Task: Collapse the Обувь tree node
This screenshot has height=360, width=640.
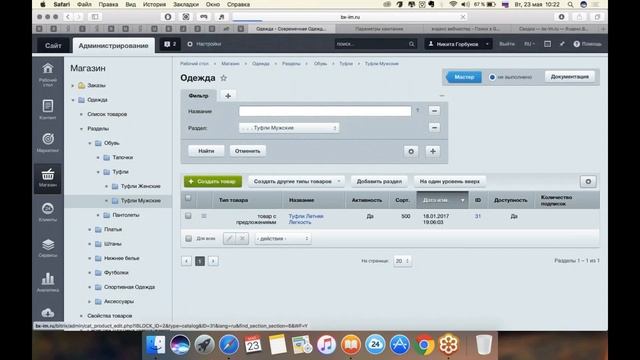Action: point(90,143)
